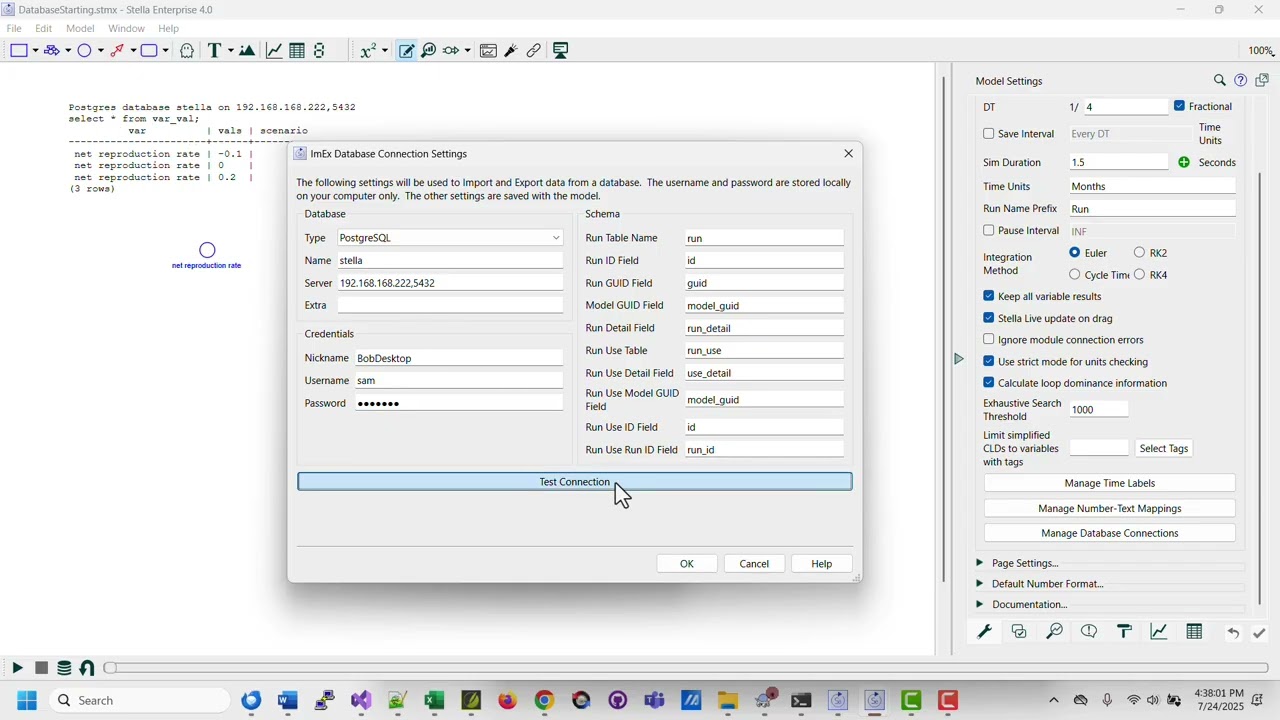The height and width of the screenshot is (720, 1280).
Task: Click the Numeric display tool
Action: pyautogui.click(x=319, y=50)
